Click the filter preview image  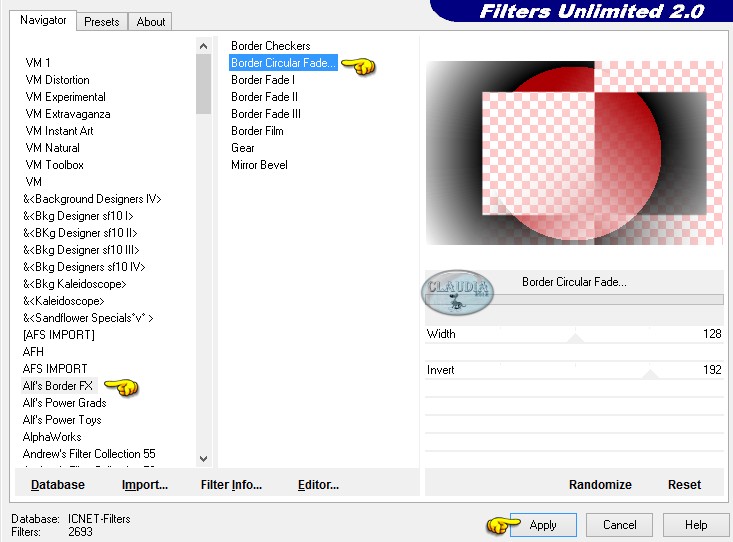pyautogui.click(x=574, y=153)
